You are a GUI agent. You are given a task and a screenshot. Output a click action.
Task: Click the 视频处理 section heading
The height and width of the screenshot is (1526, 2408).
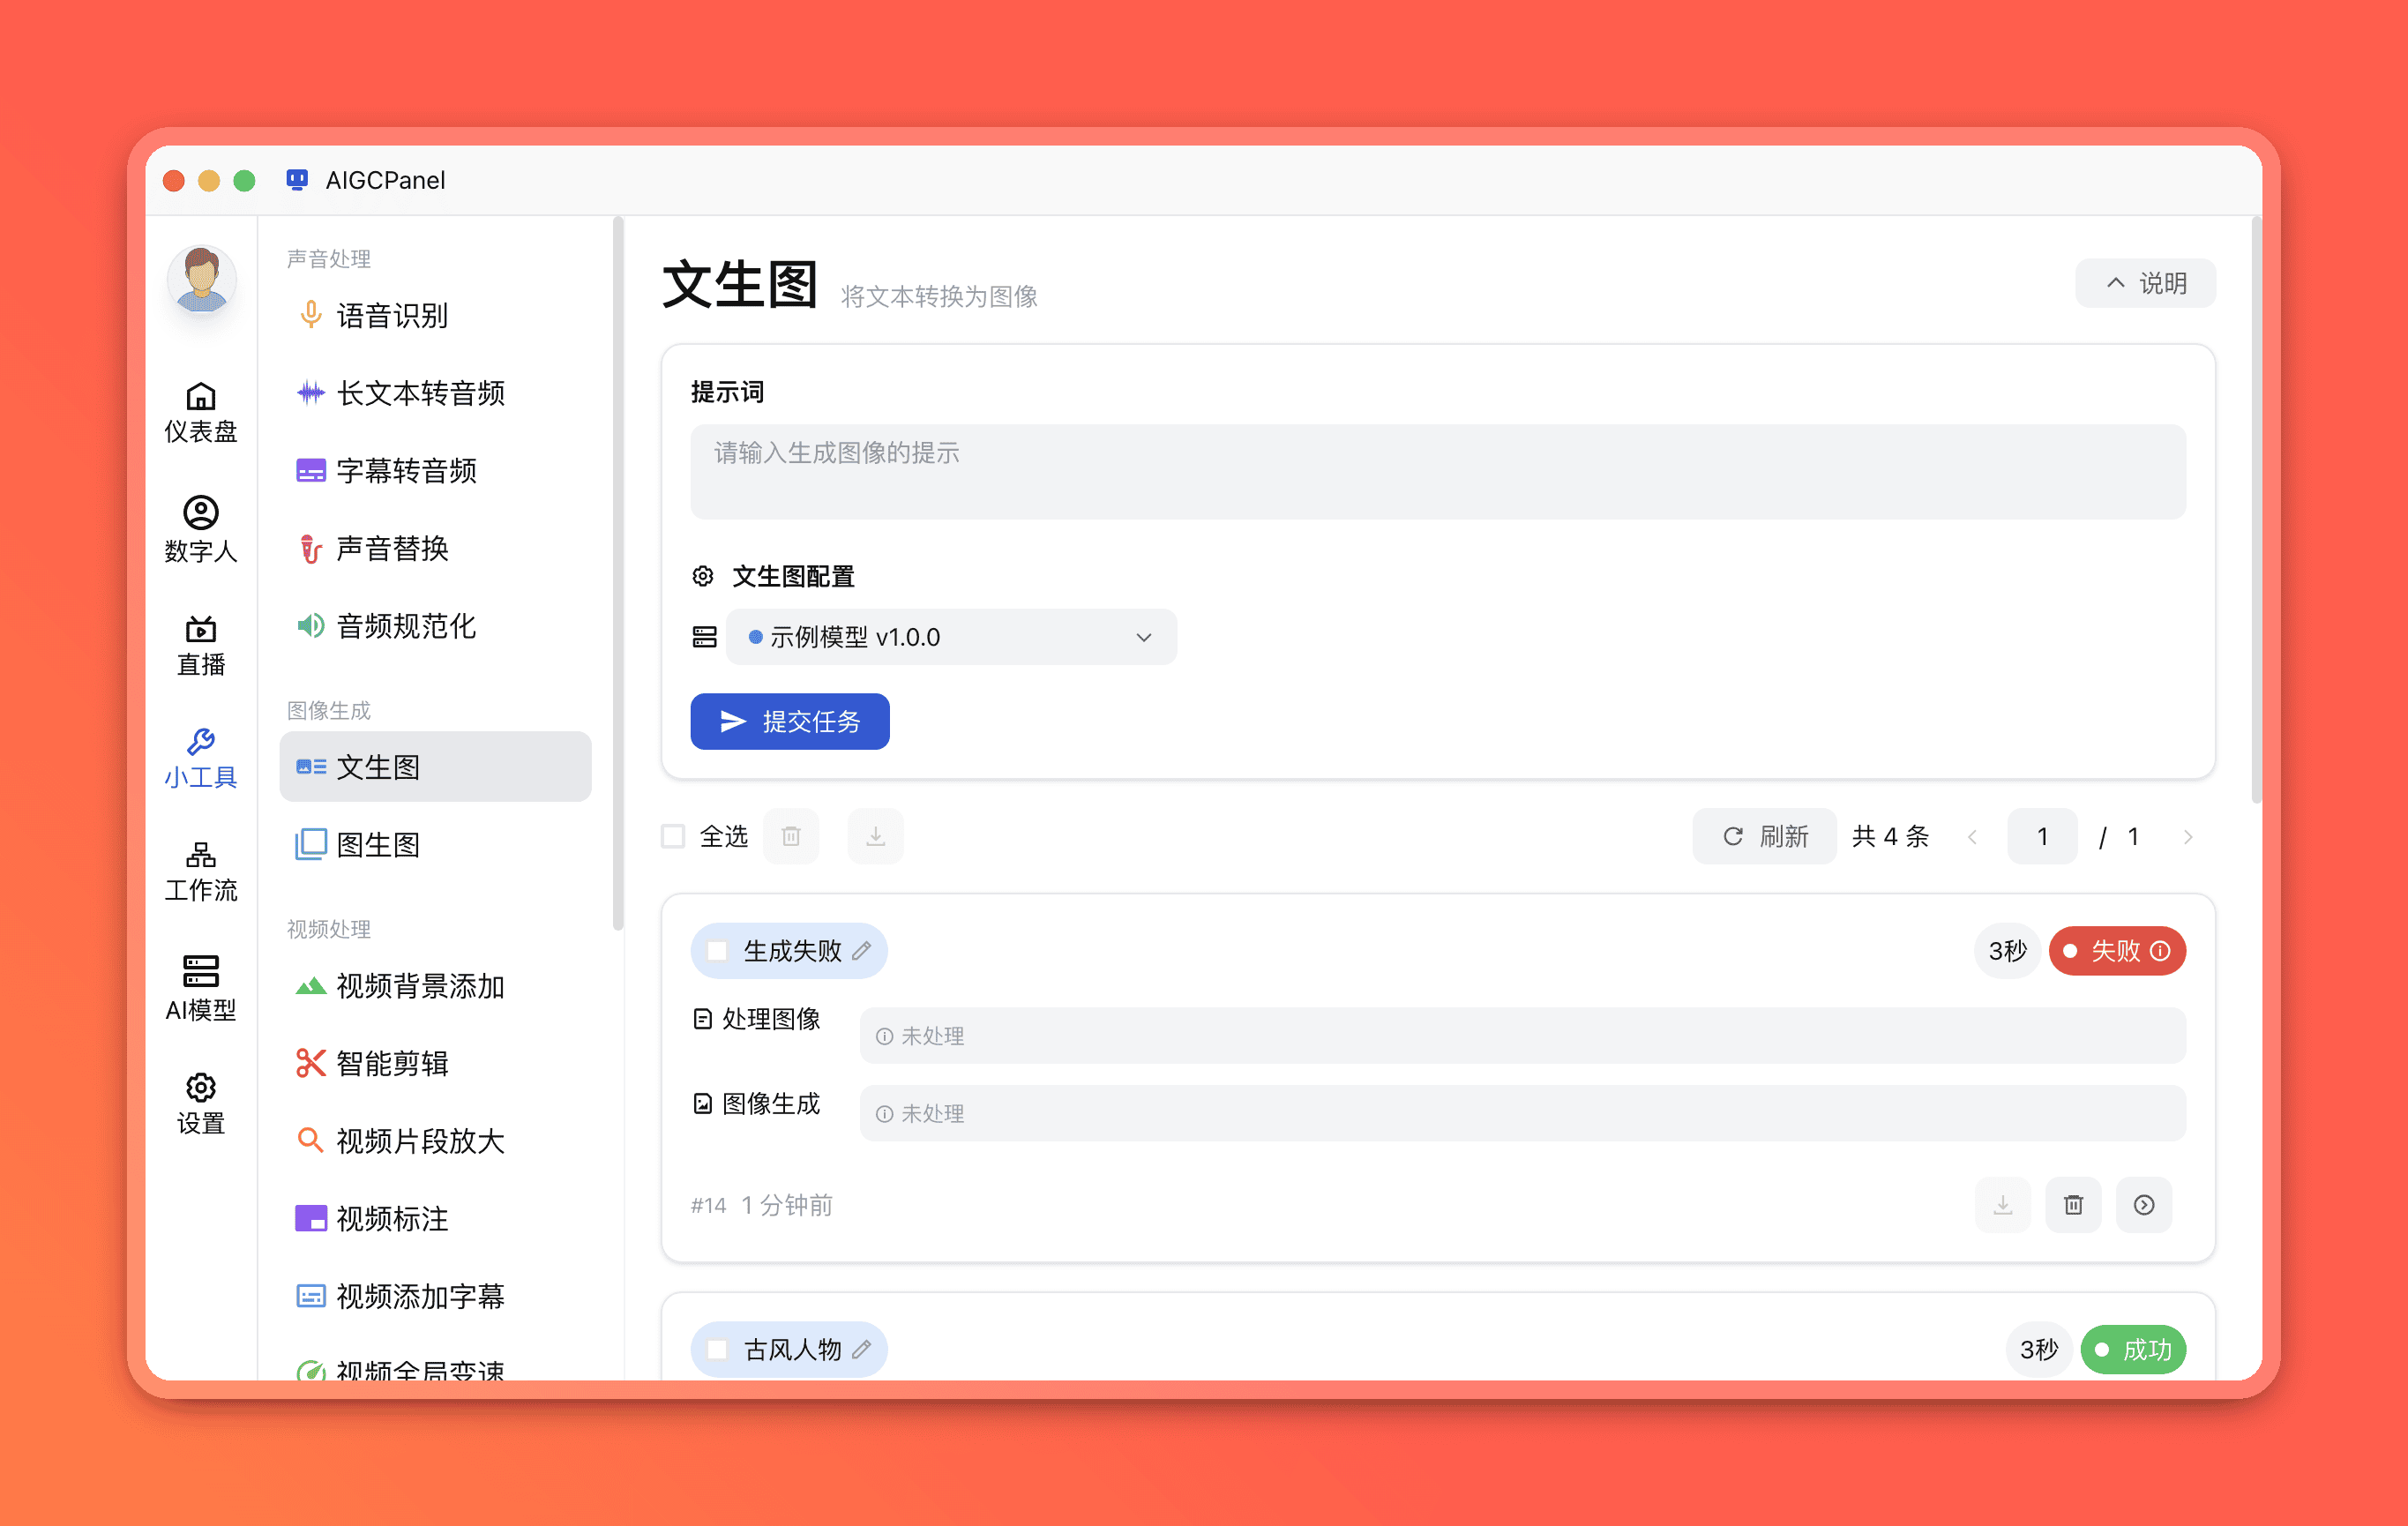point(328,929)
